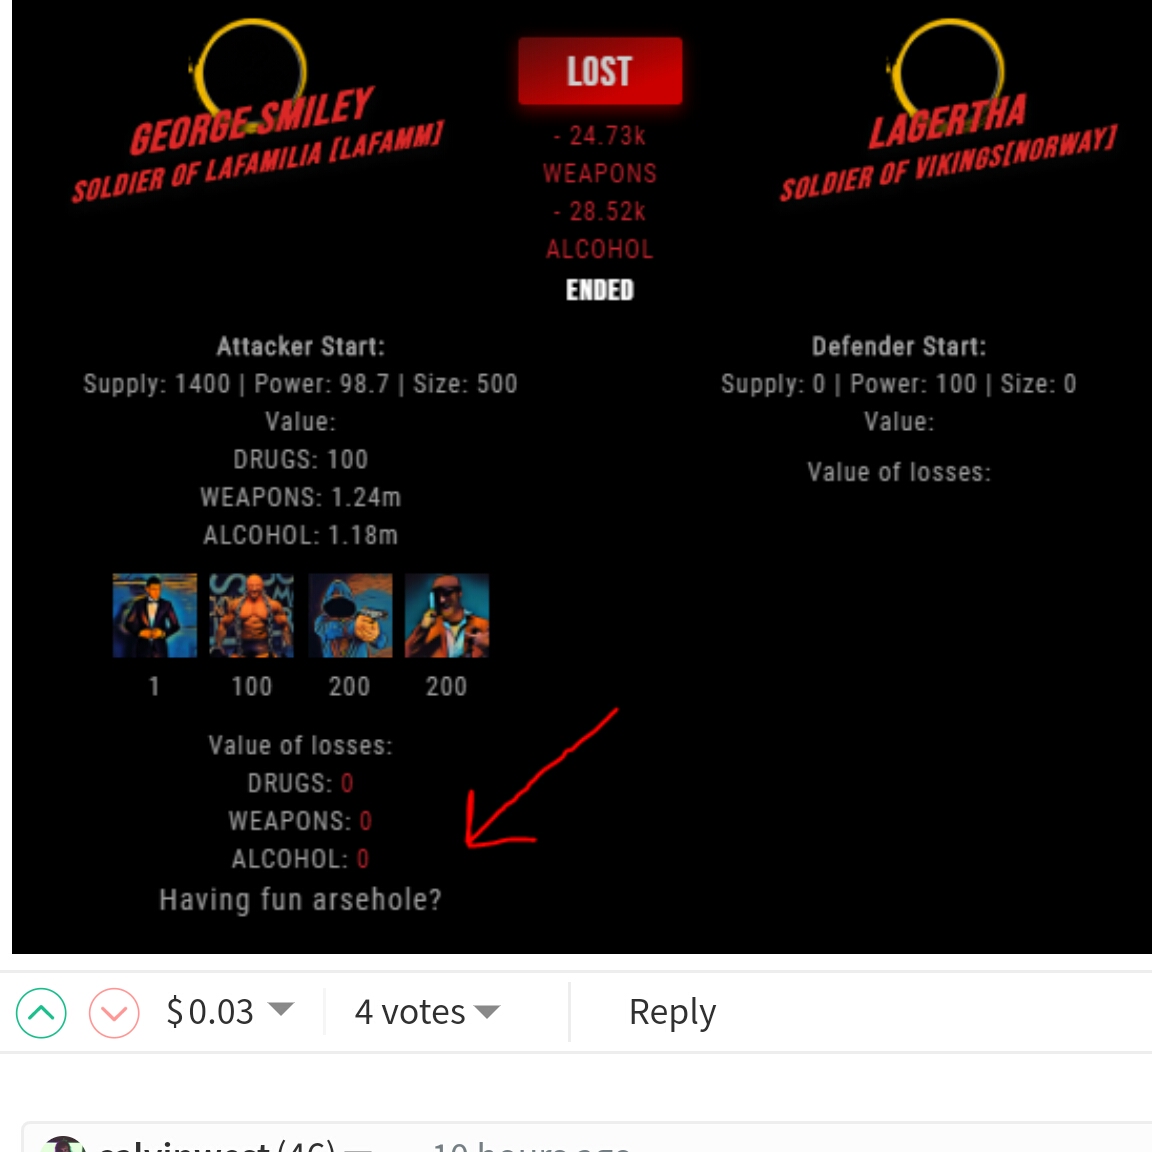Select the man on phone unit thumbnail
Viewport: 1152px width, 1152px height.
[447, 615]
